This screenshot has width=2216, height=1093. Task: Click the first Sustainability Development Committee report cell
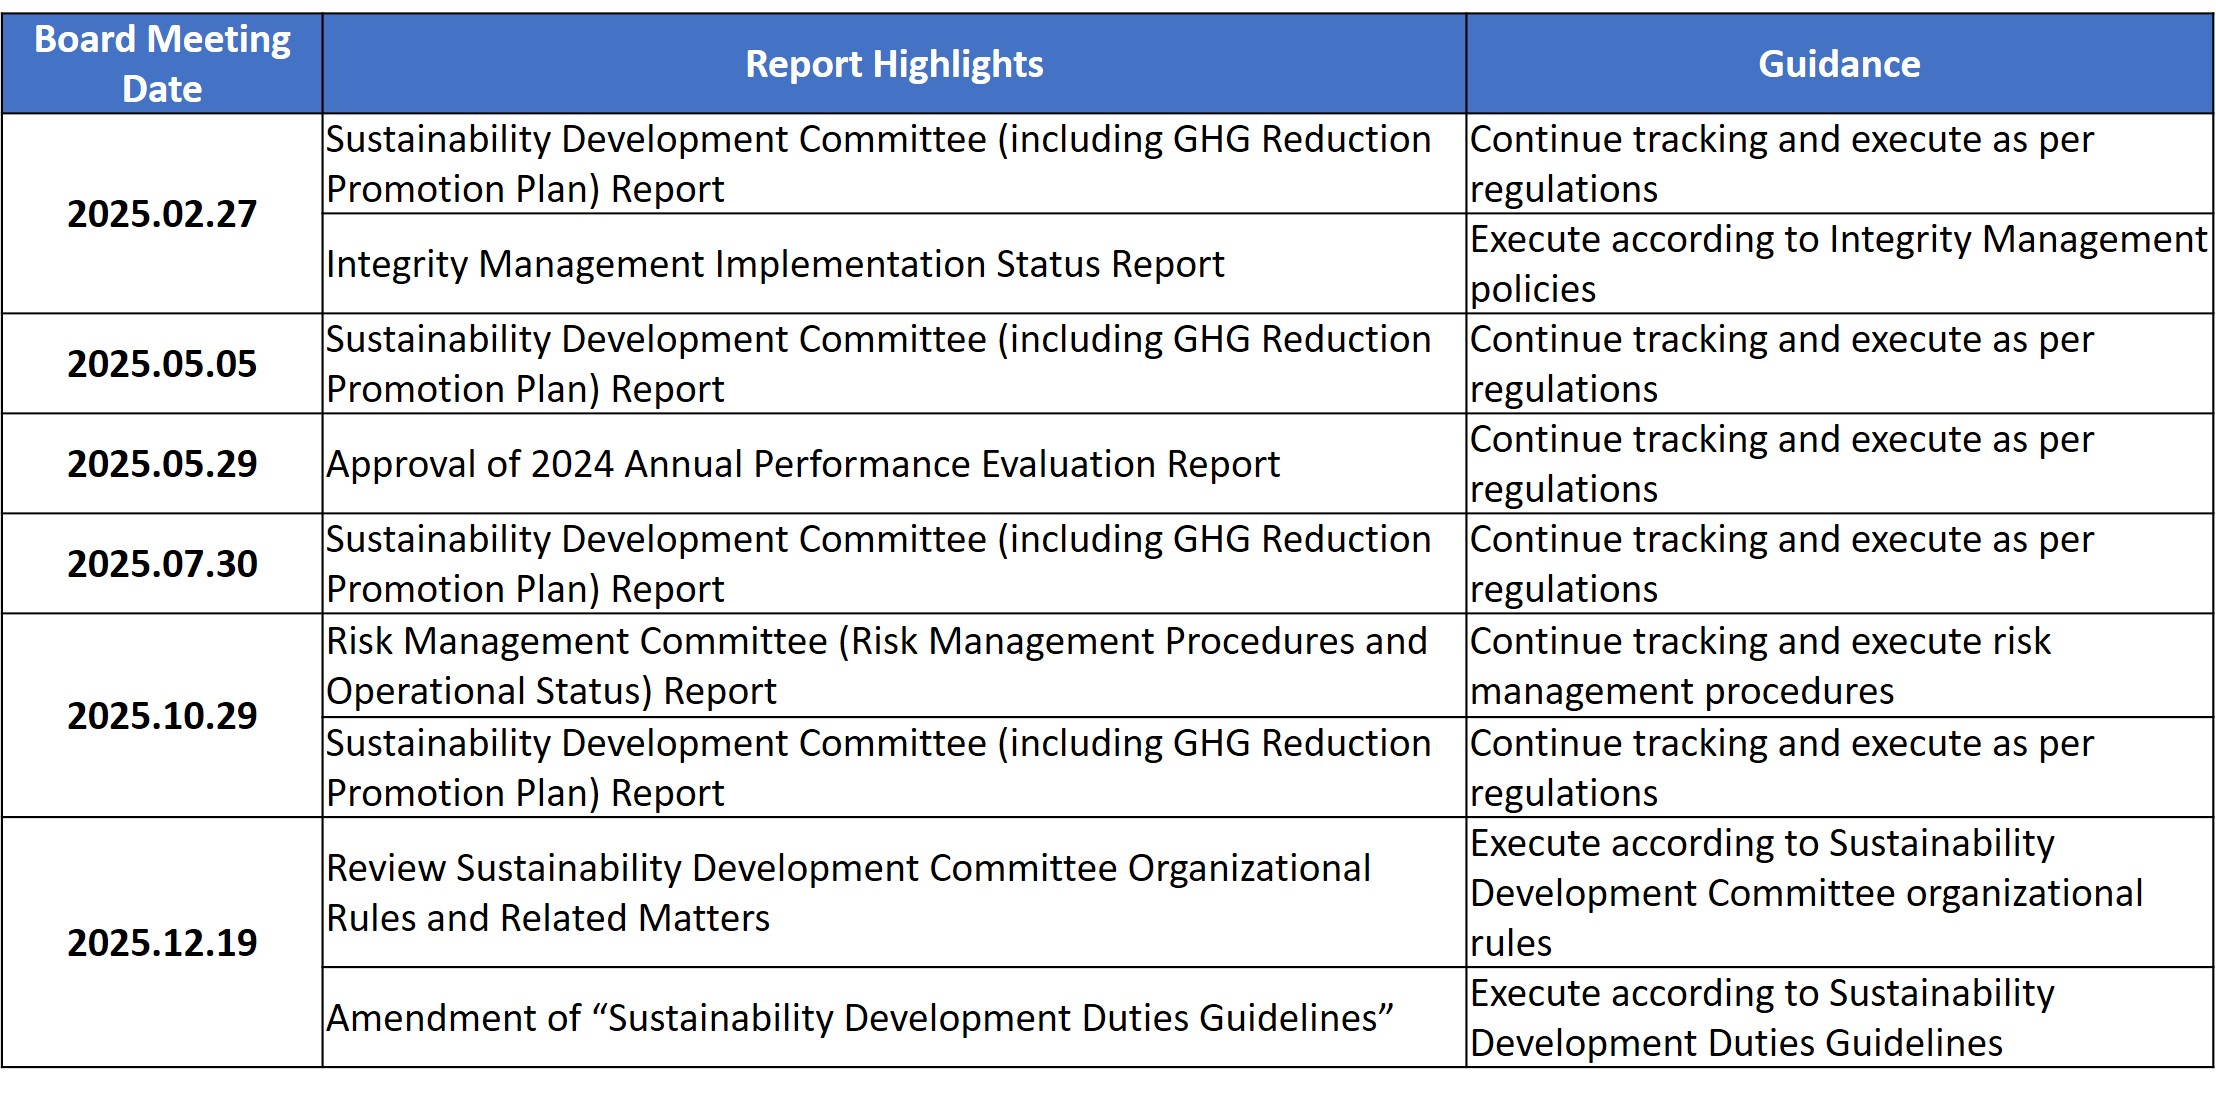coord(877,164)
